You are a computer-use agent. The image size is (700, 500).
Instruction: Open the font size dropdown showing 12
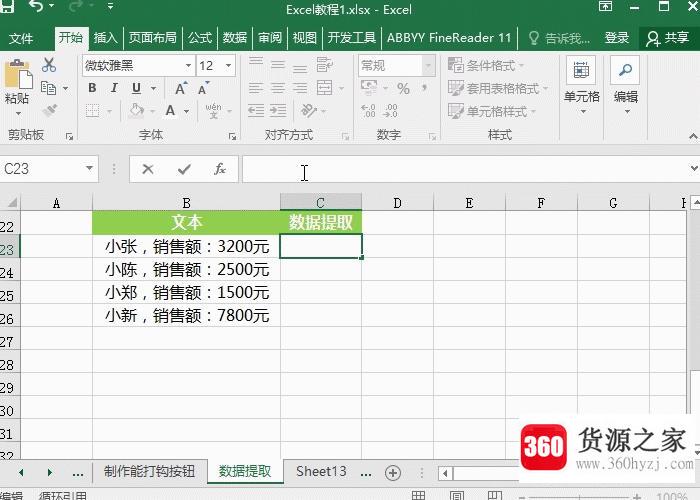coord(229,66)
